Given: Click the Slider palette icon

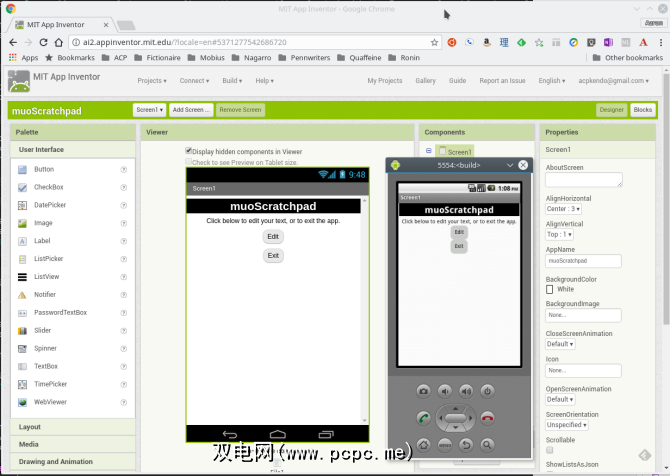Looking at the screenshot, I should tap(22, 331).
